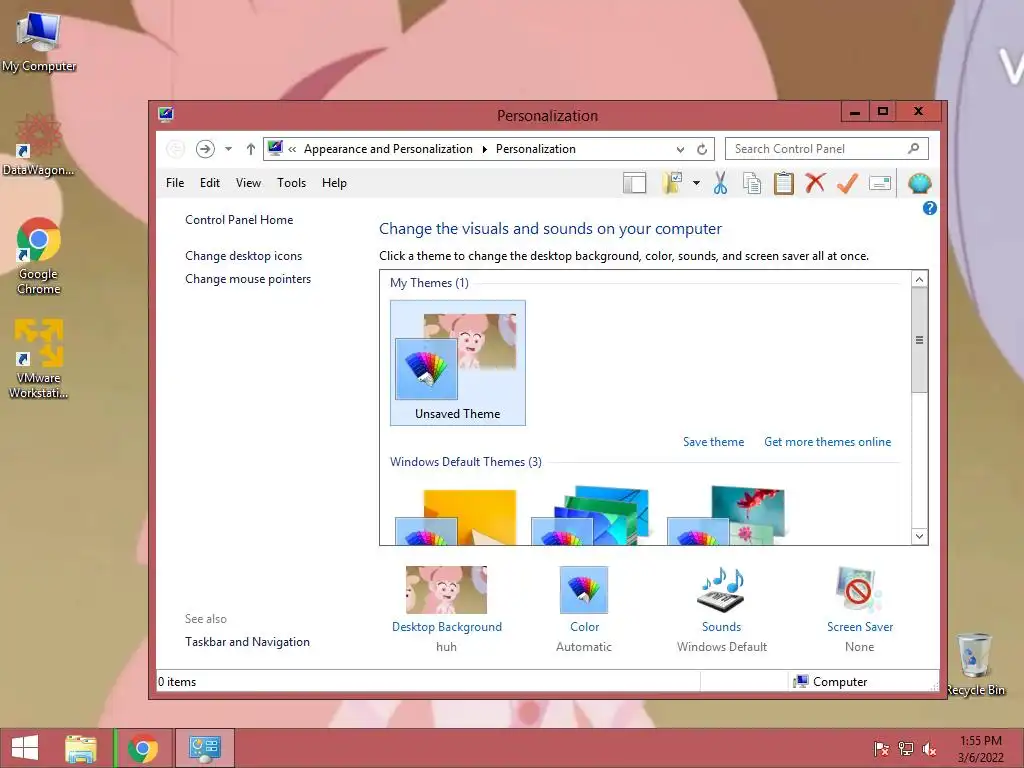Open the Screen Saver settings icon

click(859, 590)
